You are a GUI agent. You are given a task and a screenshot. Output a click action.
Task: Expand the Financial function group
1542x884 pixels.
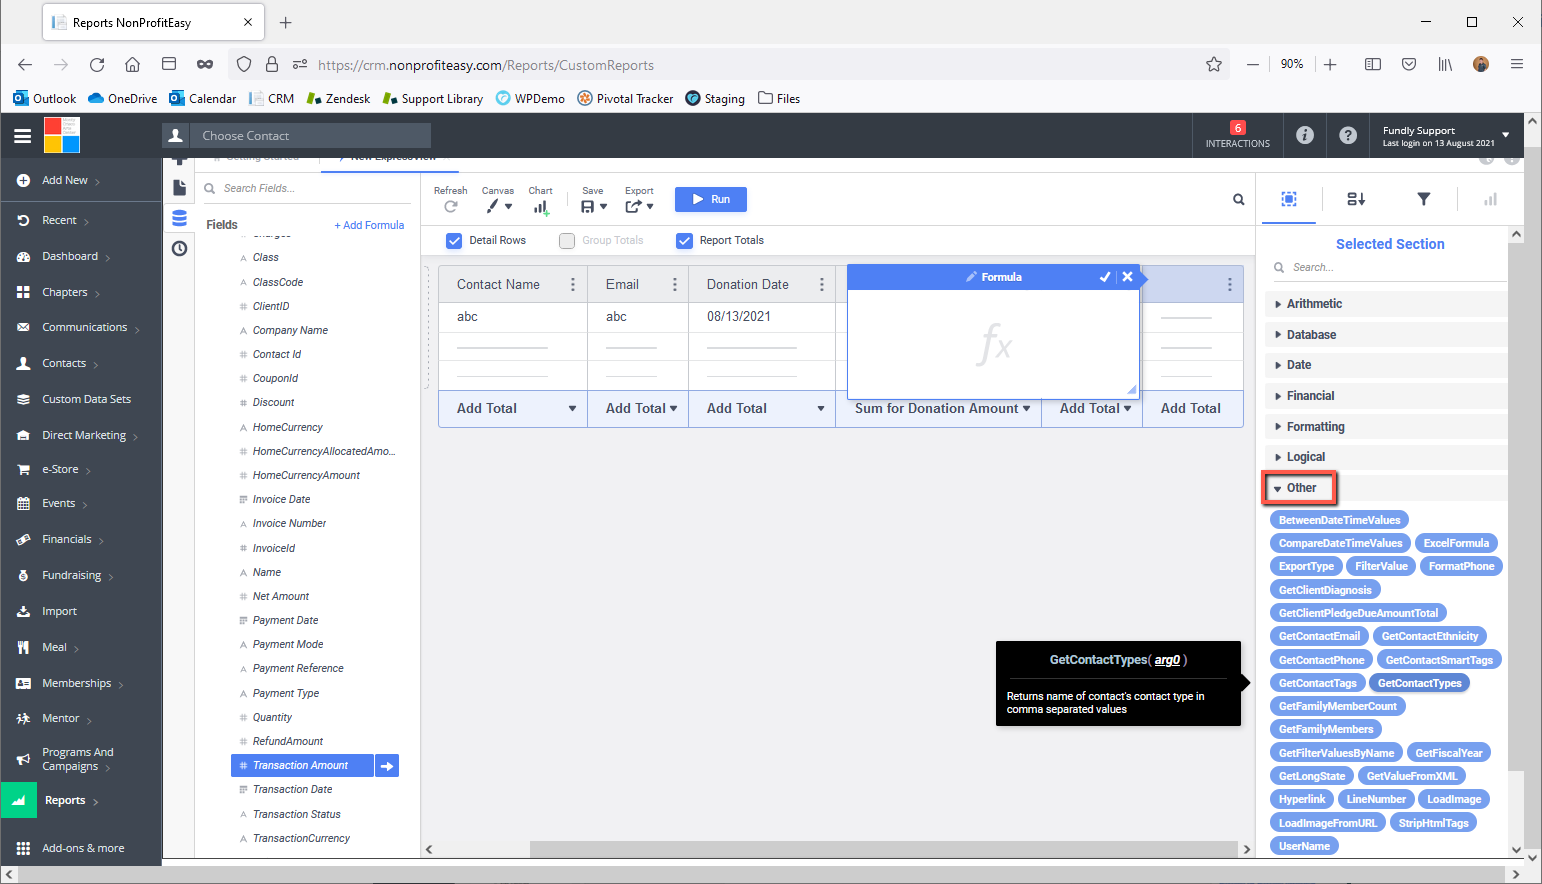click(1386, 396)
